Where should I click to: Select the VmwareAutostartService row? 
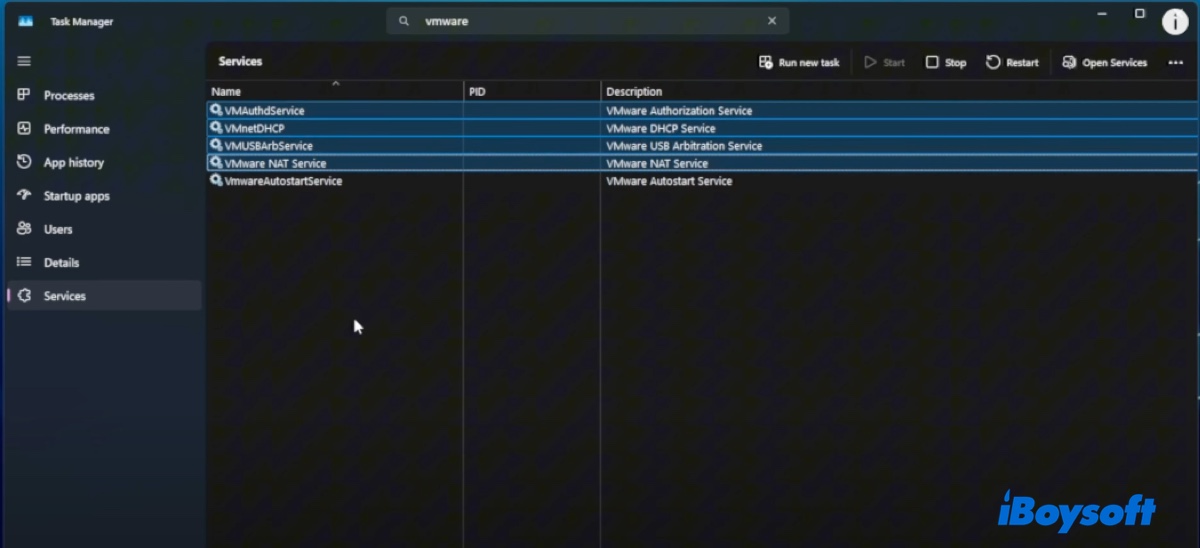tap(284, 181)
